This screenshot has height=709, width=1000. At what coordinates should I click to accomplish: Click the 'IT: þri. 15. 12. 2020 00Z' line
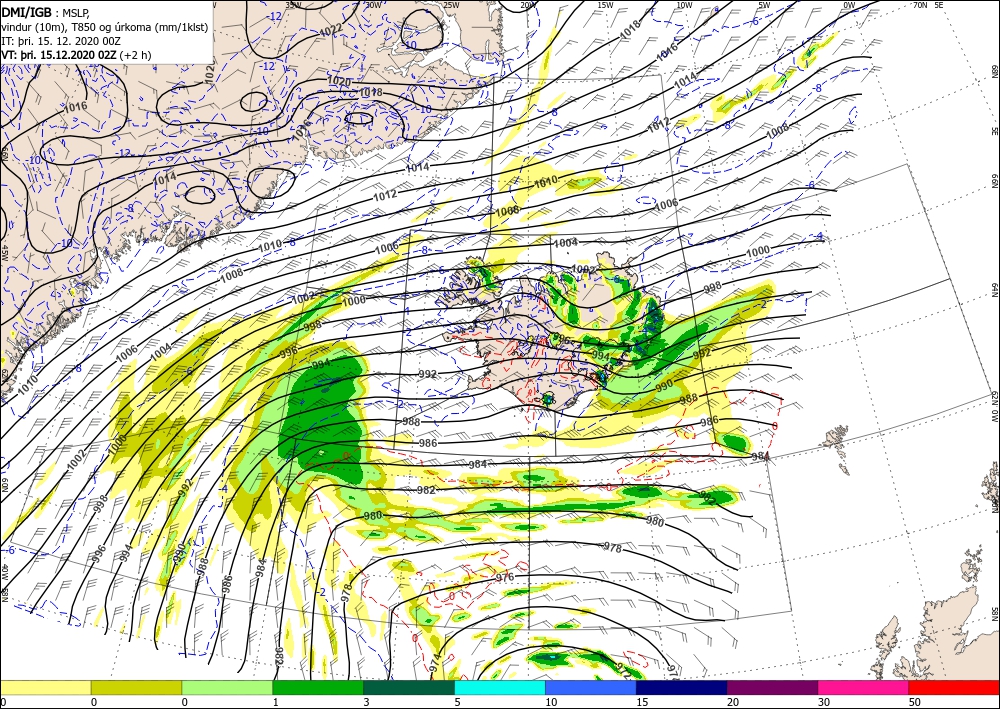(x=61, y=41)
